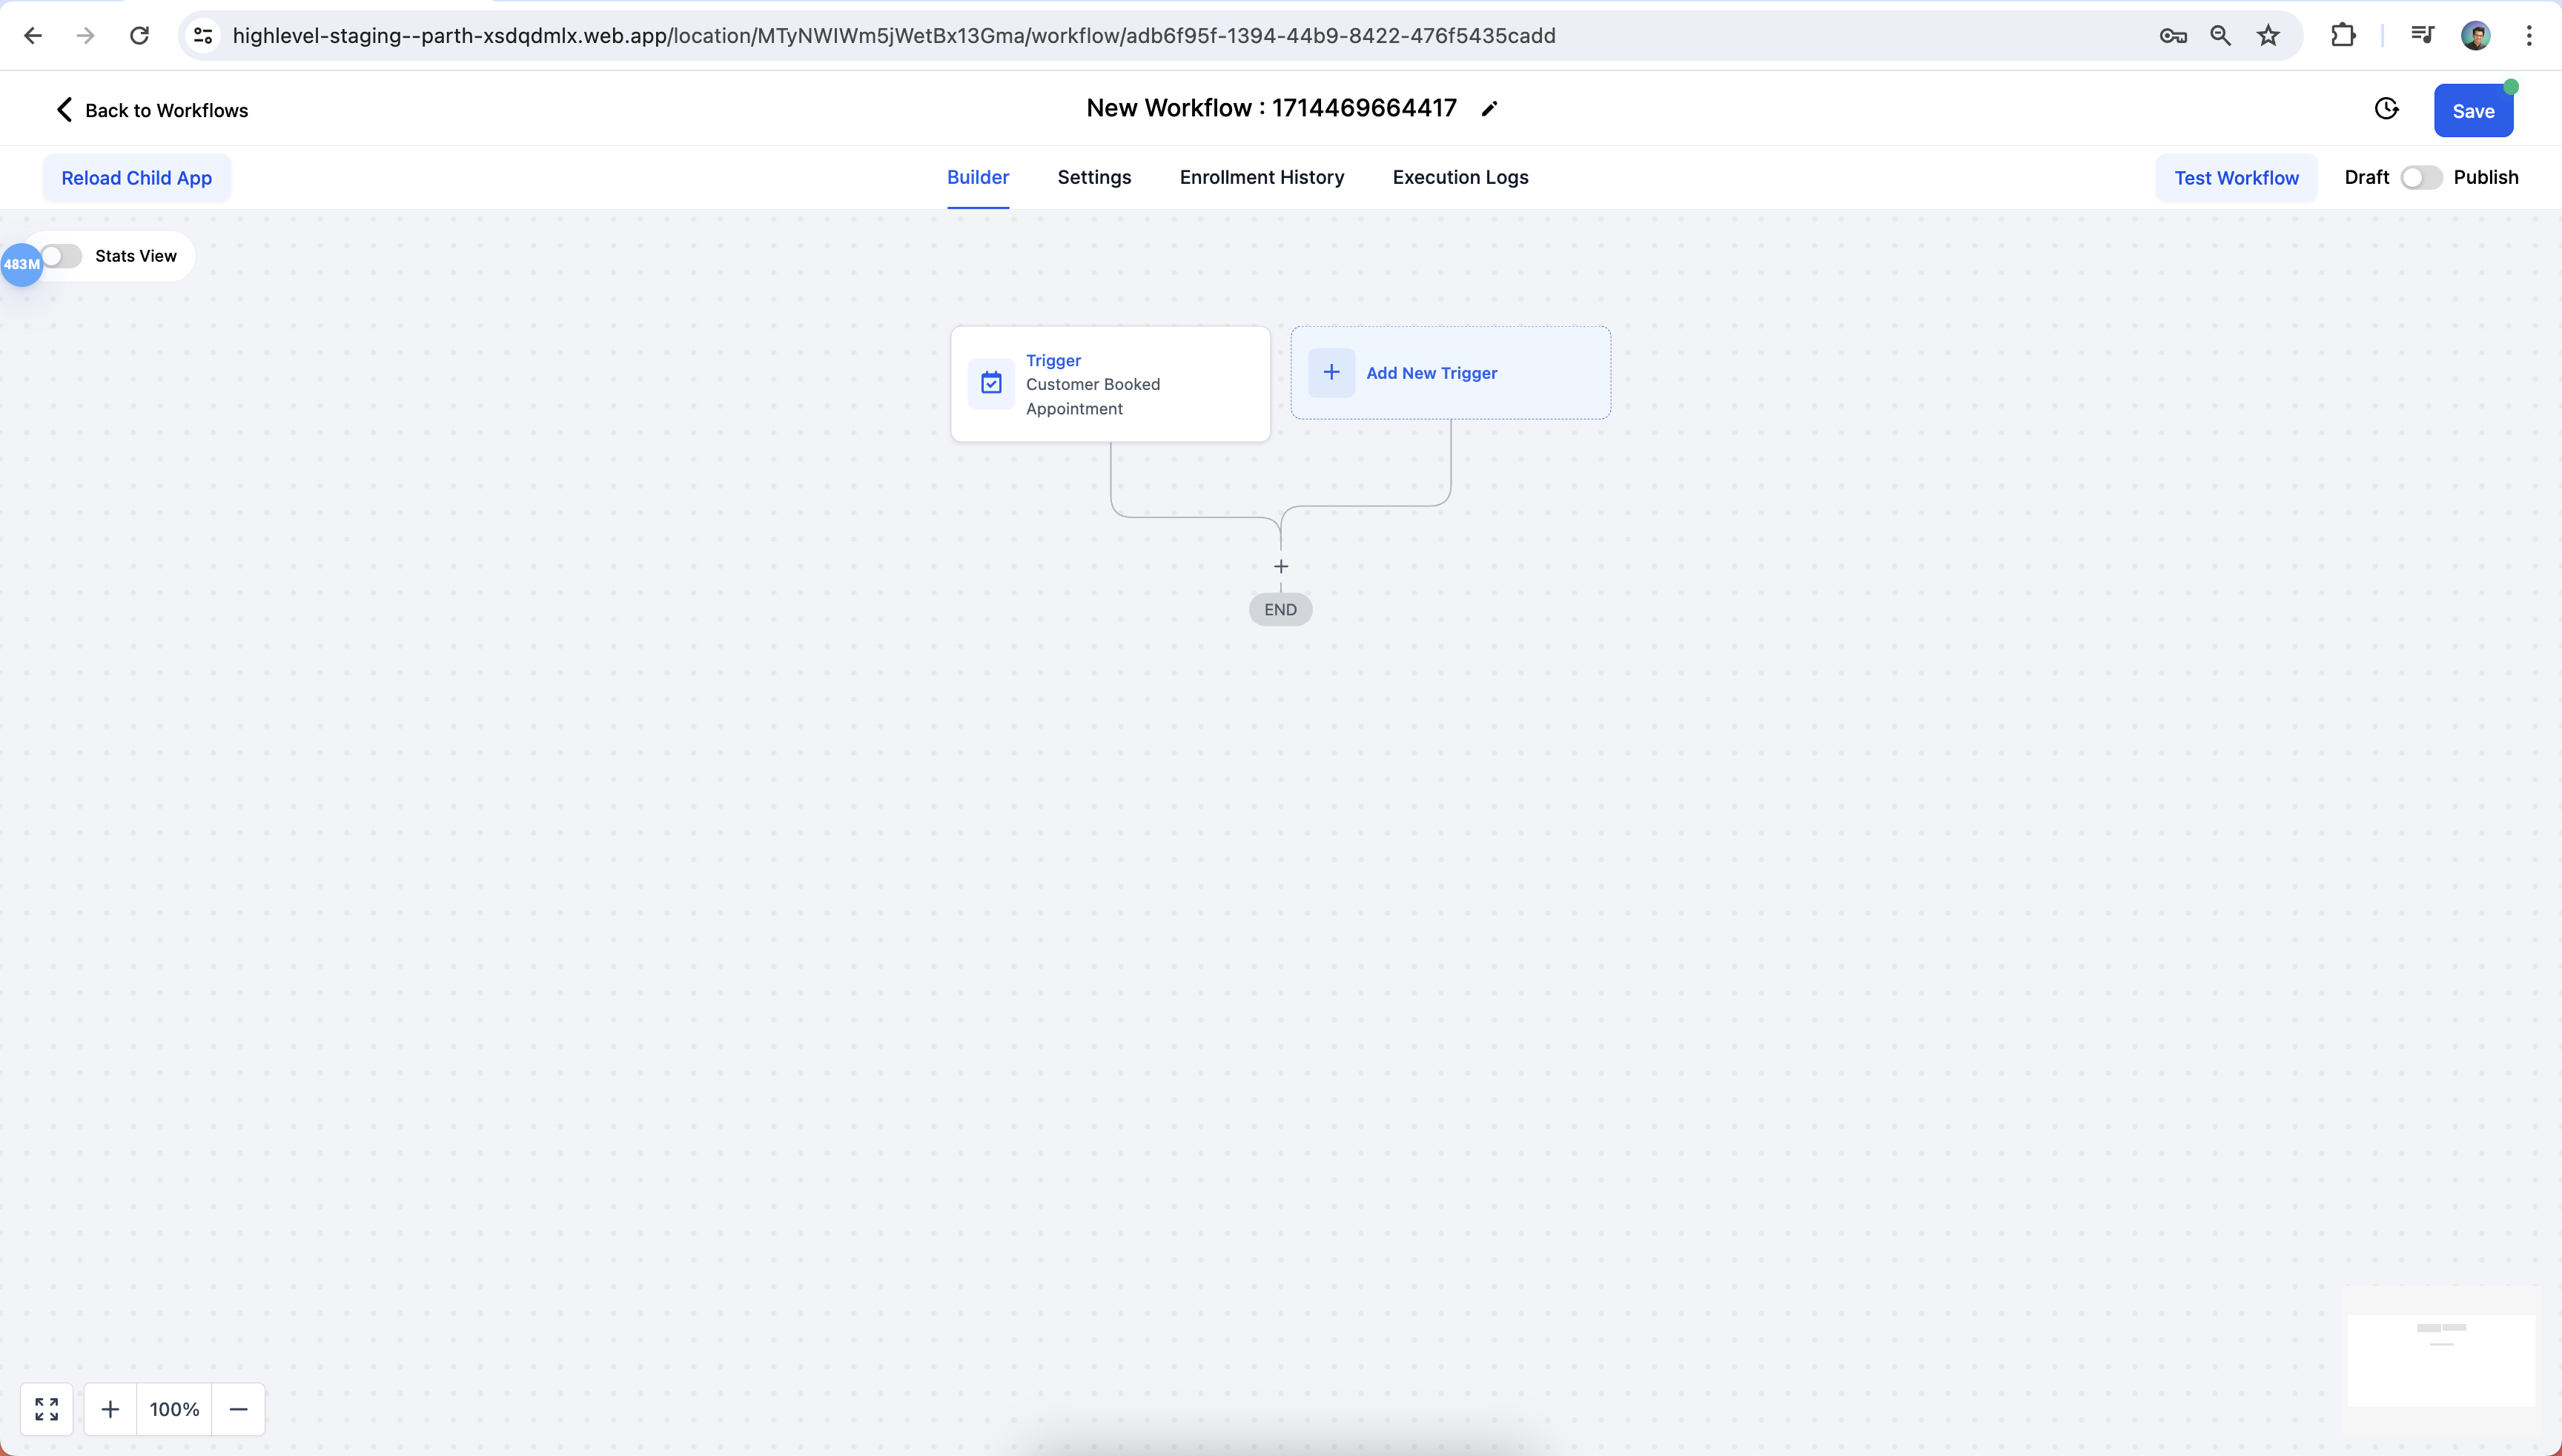The width and height of the screenshot is (2562, 1456).
Task: Click the plus icon in Add New Trigger
Action: point(1331,372)
